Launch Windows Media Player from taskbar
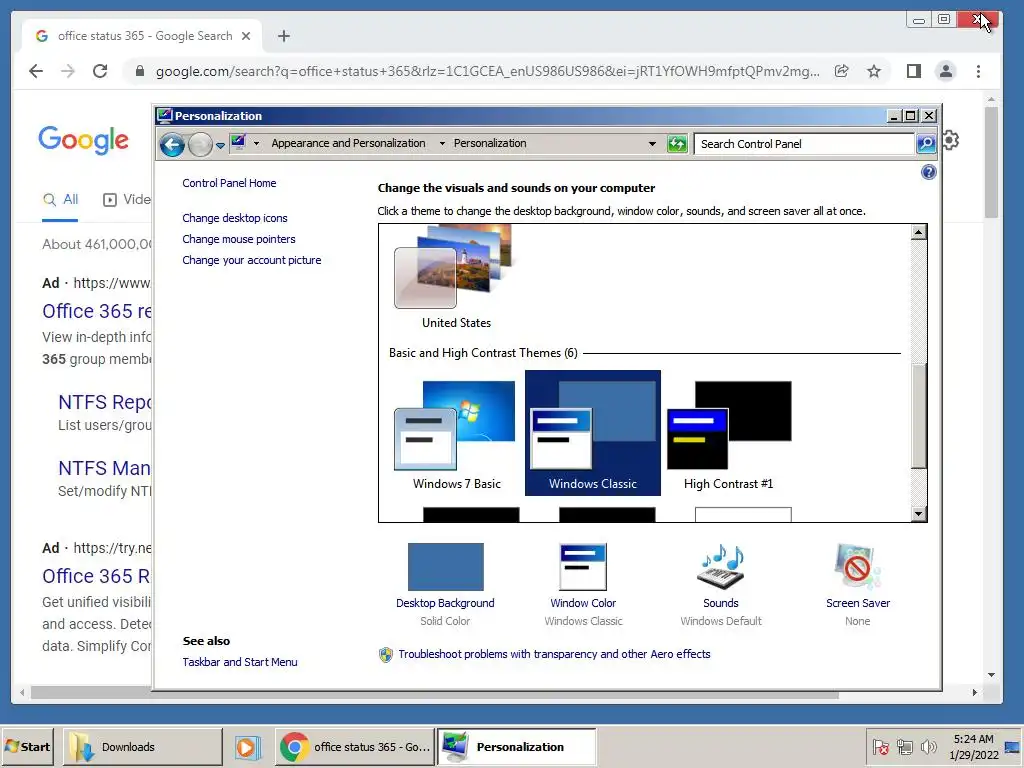The height and width of the screenshot is (768, 1024). [x=248, y=746]
